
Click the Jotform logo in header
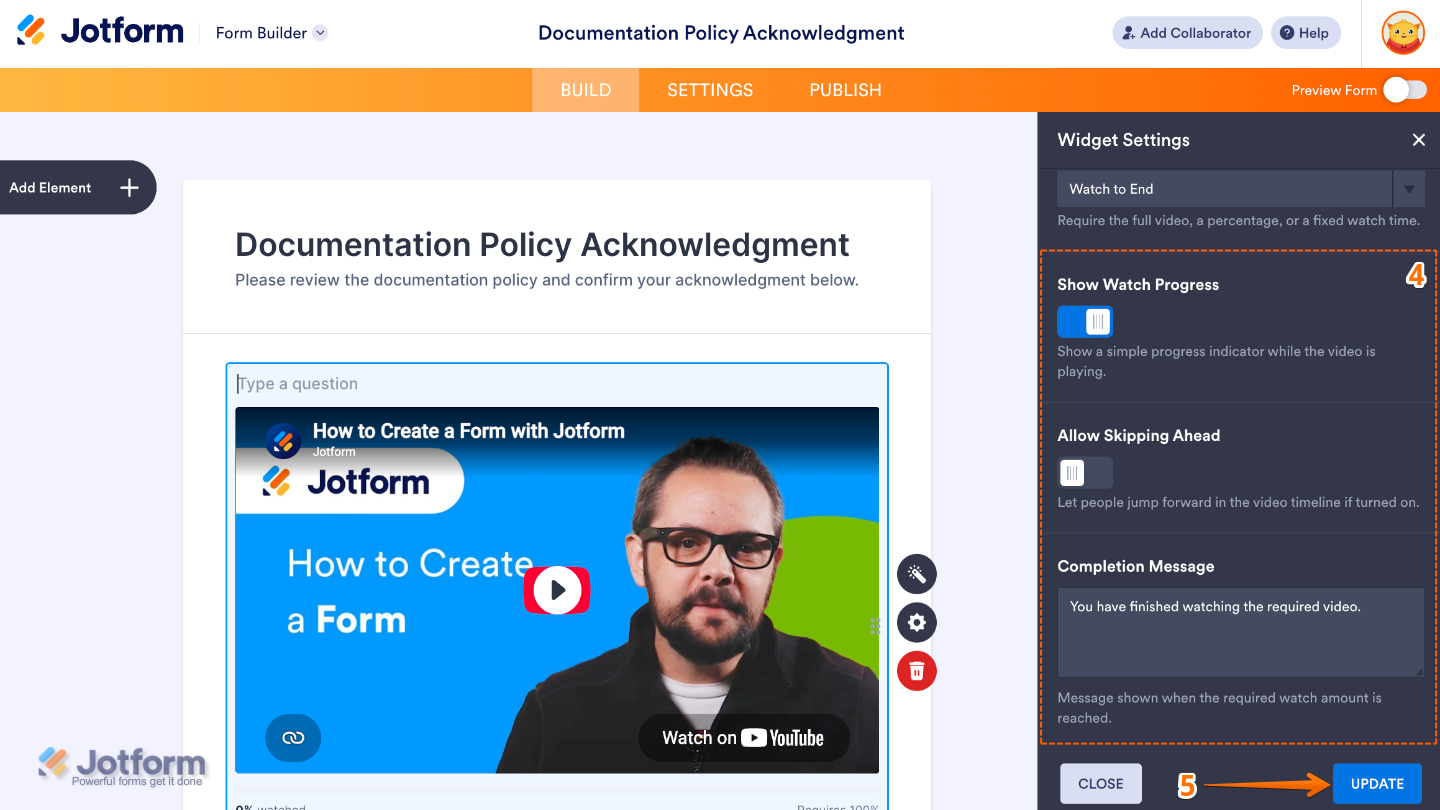tap(100, 32)
